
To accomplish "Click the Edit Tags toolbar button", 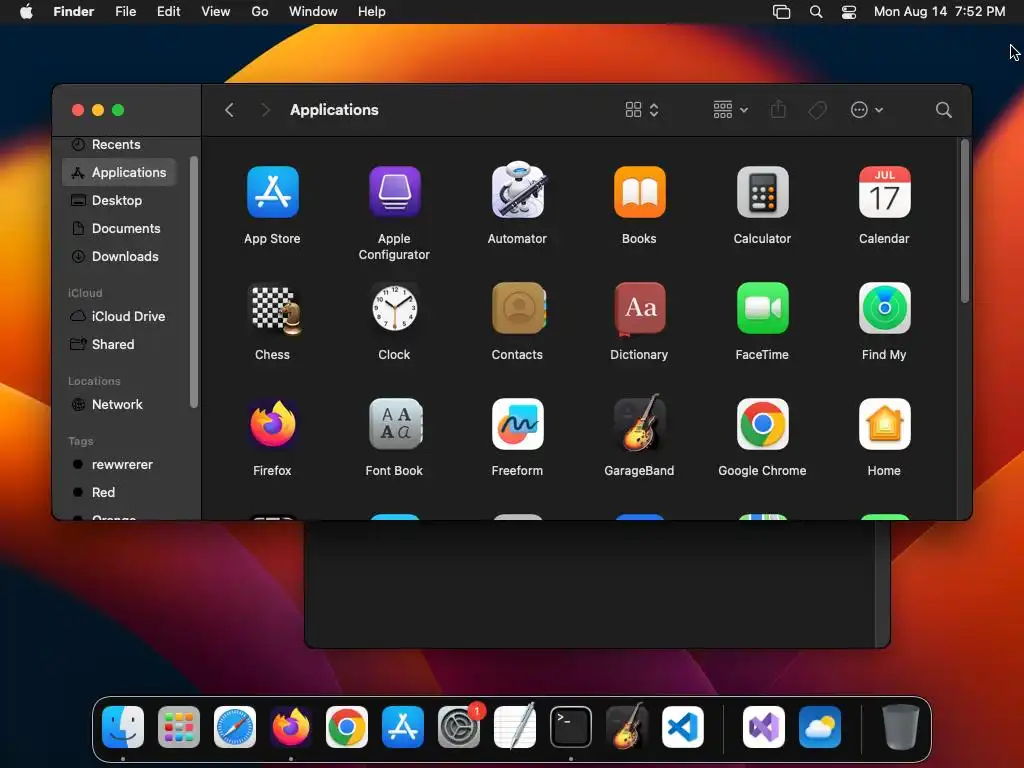I will pos(818,110).
